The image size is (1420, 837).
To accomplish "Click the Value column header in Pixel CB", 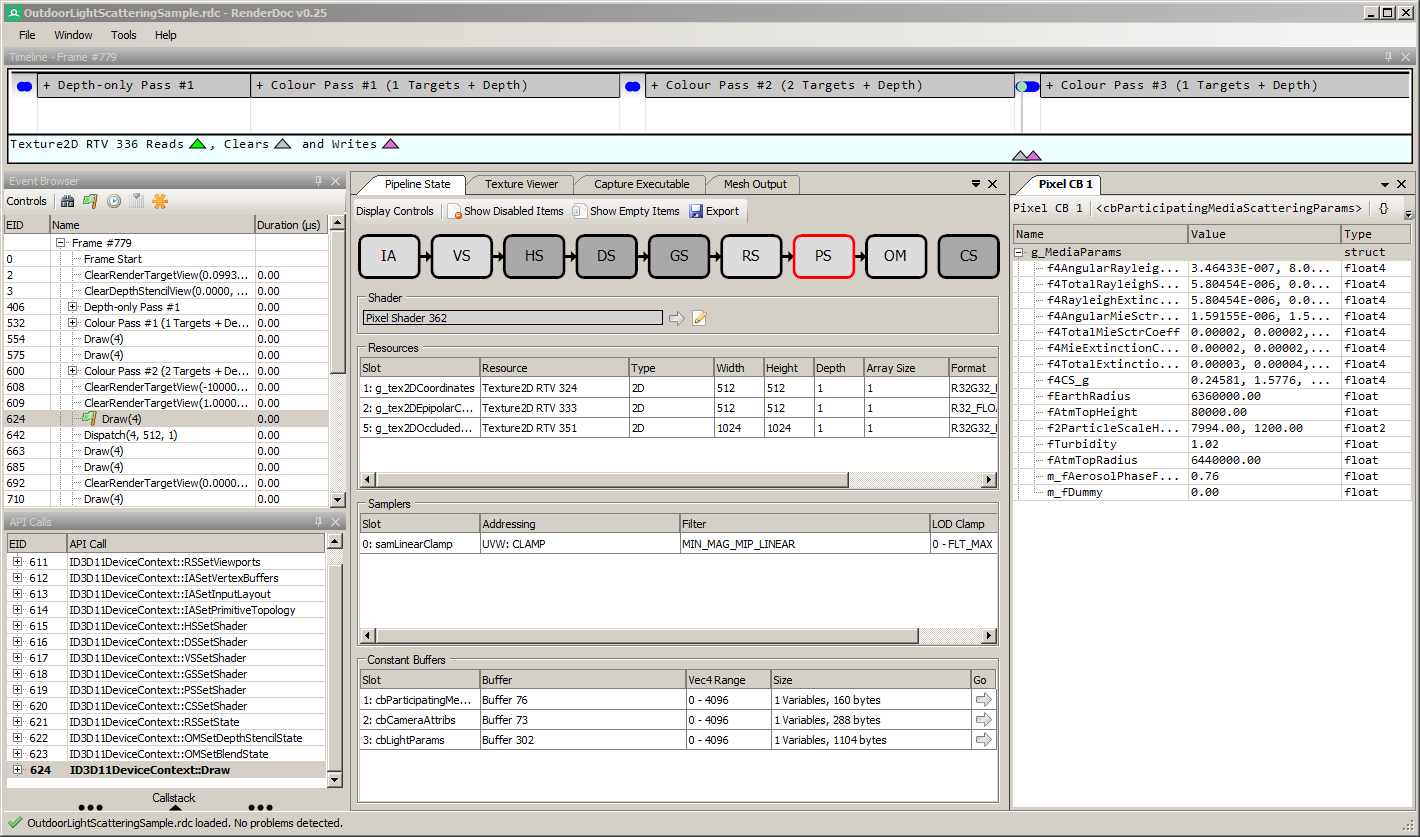I will (x=1264, y=234).
